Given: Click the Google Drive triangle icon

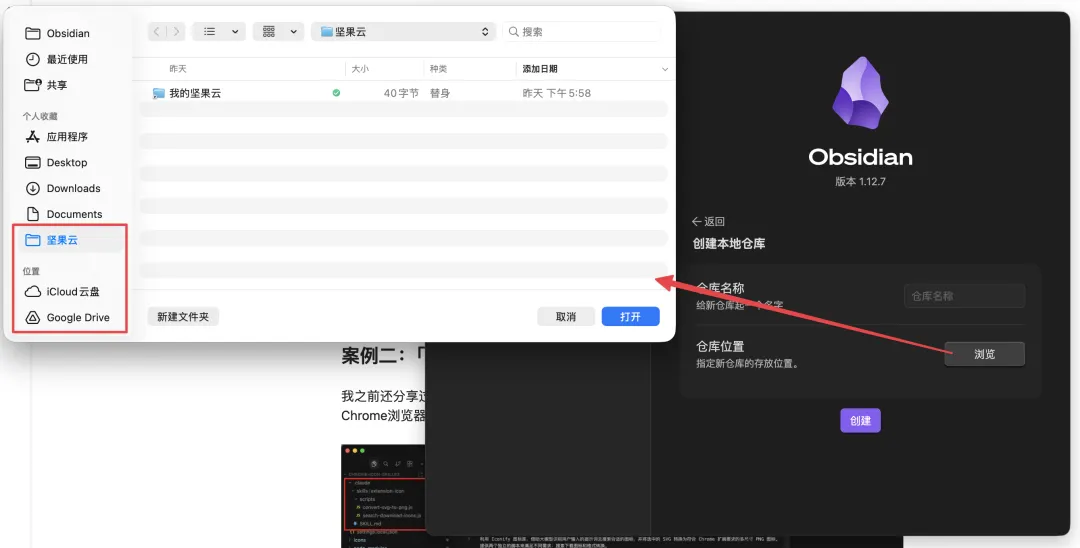Looking at the screenshot, I should pyautogui.click(x=32, y=317).
